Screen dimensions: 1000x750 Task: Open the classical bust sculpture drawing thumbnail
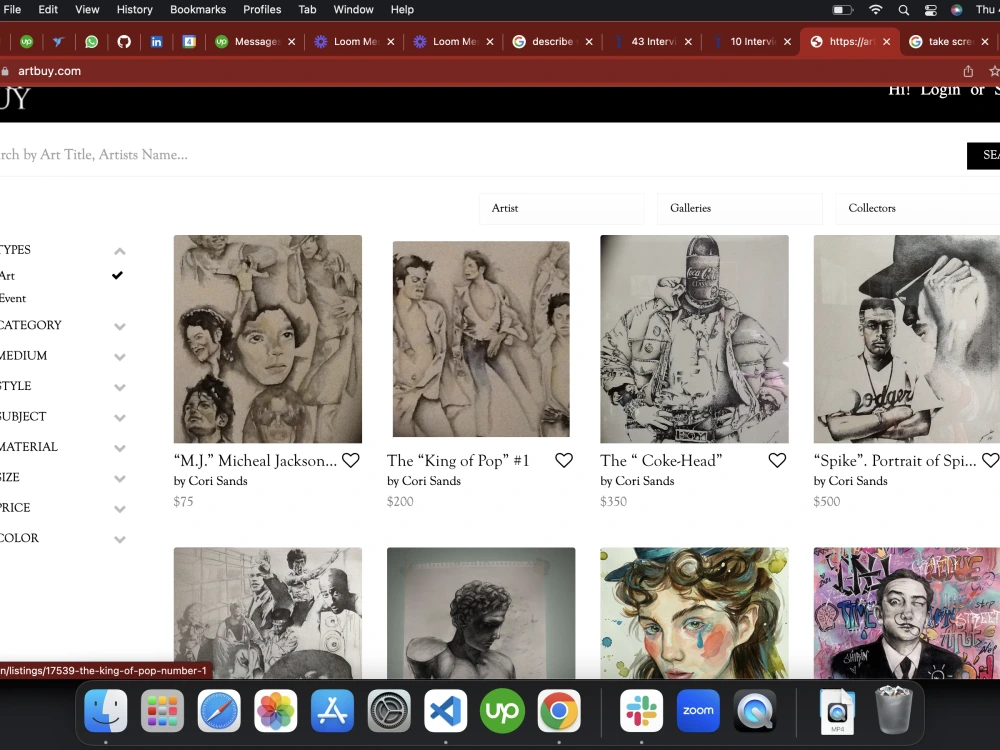click(481, 613)
